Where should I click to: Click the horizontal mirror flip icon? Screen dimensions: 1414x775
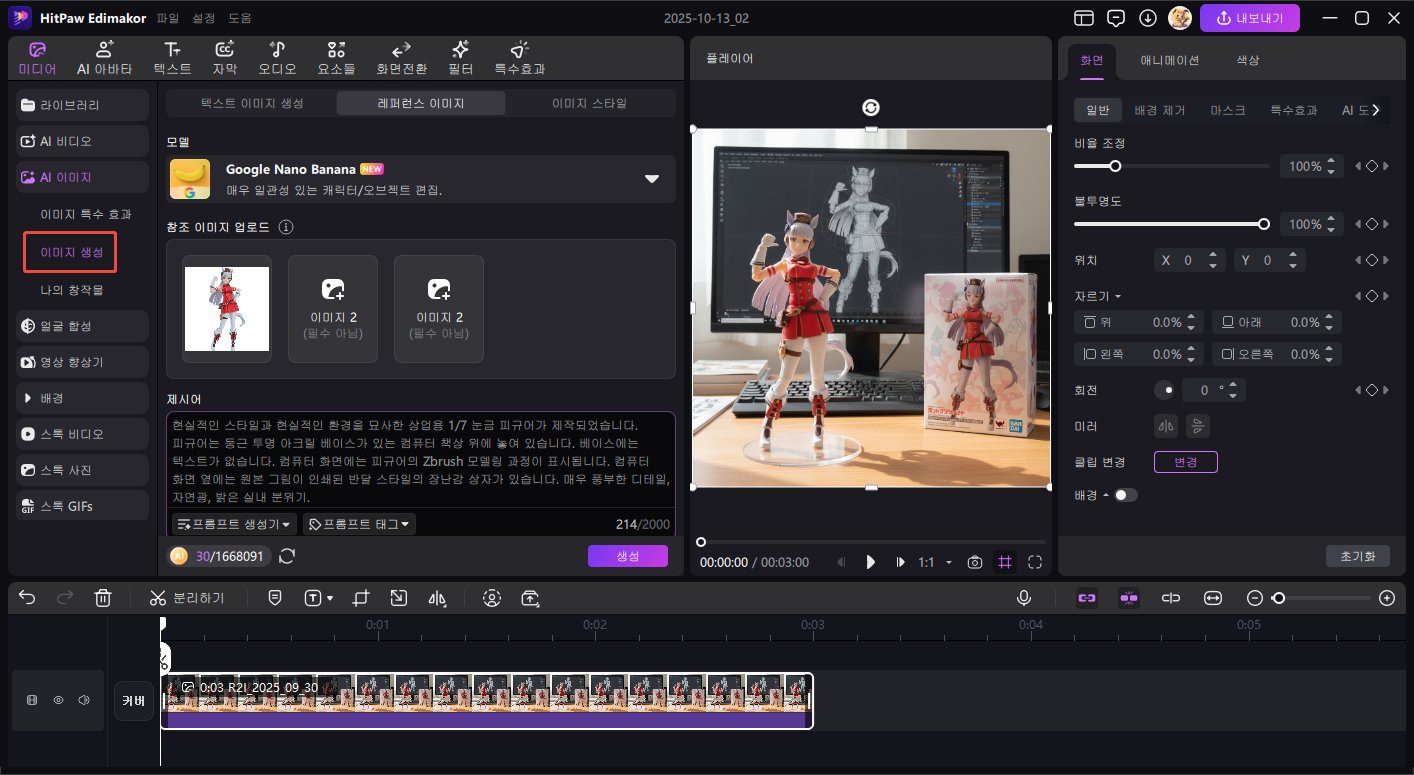pos(1165,426)
